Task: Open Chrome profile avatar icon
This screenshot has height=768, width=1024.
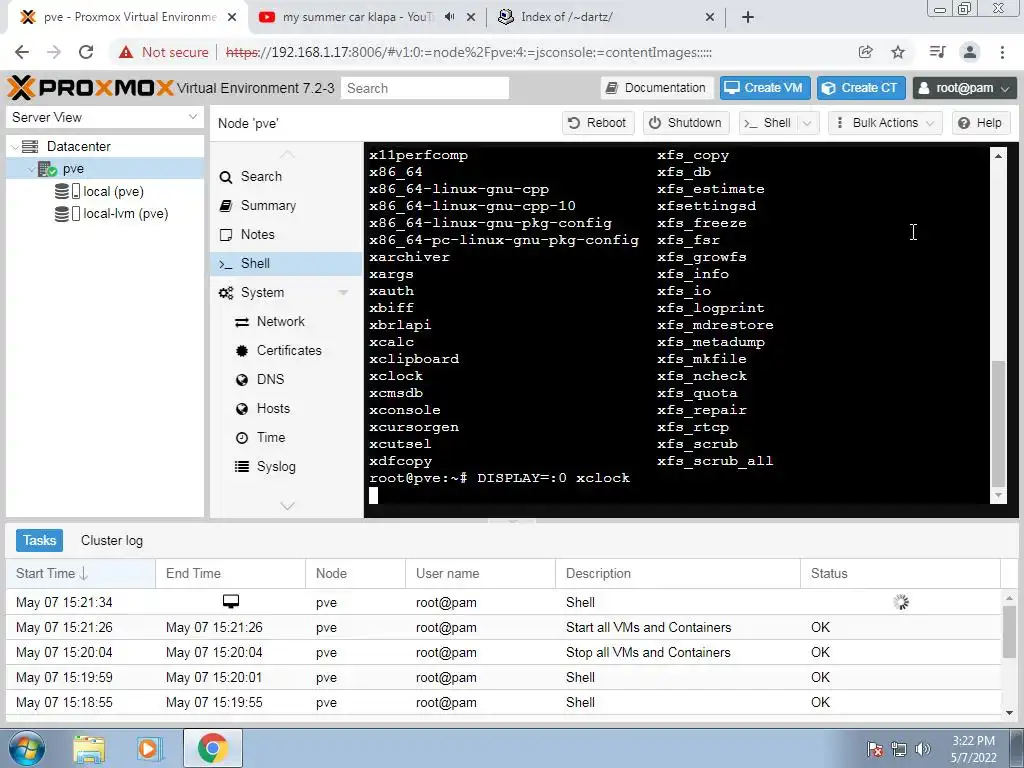Action: (x=970, y=52)
